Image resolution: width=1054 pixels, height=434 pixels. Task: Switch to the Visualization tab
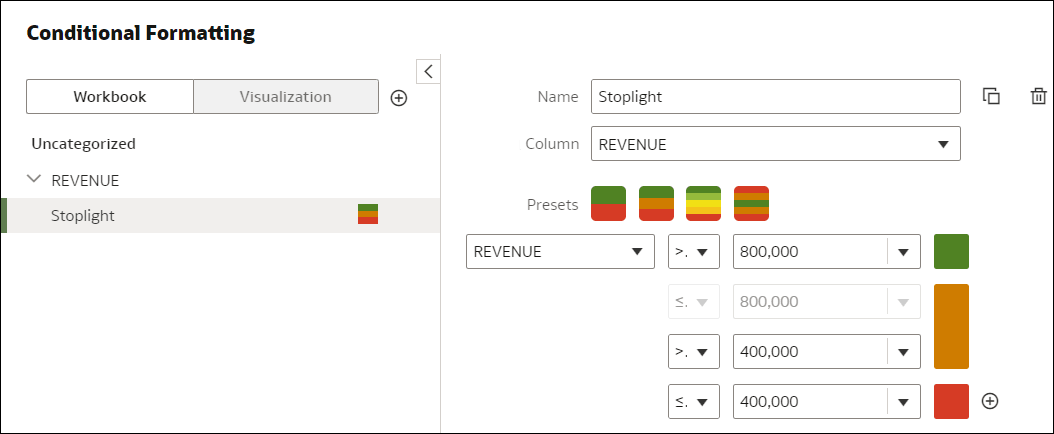[285, 97]
